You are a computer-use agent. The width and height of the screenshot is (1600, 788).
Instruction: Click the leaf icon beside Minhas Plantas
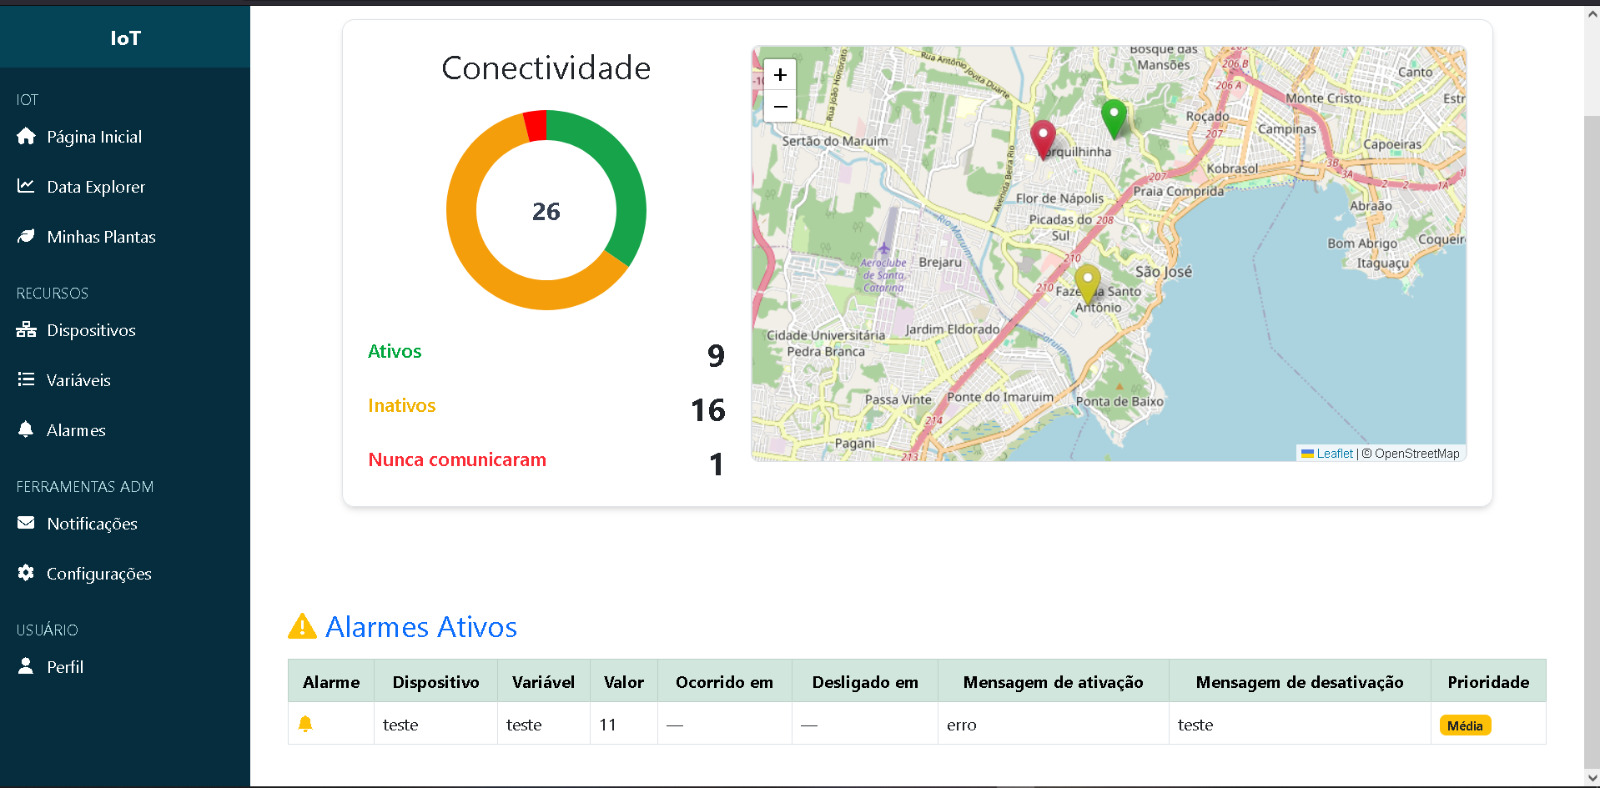click(26, 236)
